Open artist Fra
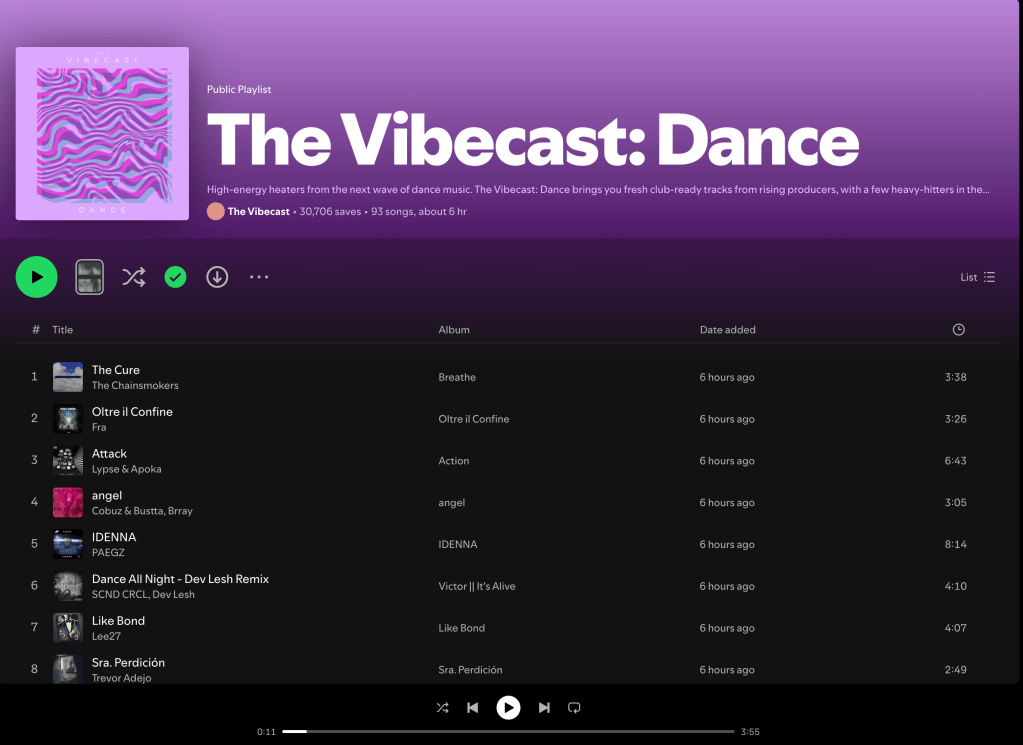The width and height of the screenshot is (1023, 745). coord(99,427)
